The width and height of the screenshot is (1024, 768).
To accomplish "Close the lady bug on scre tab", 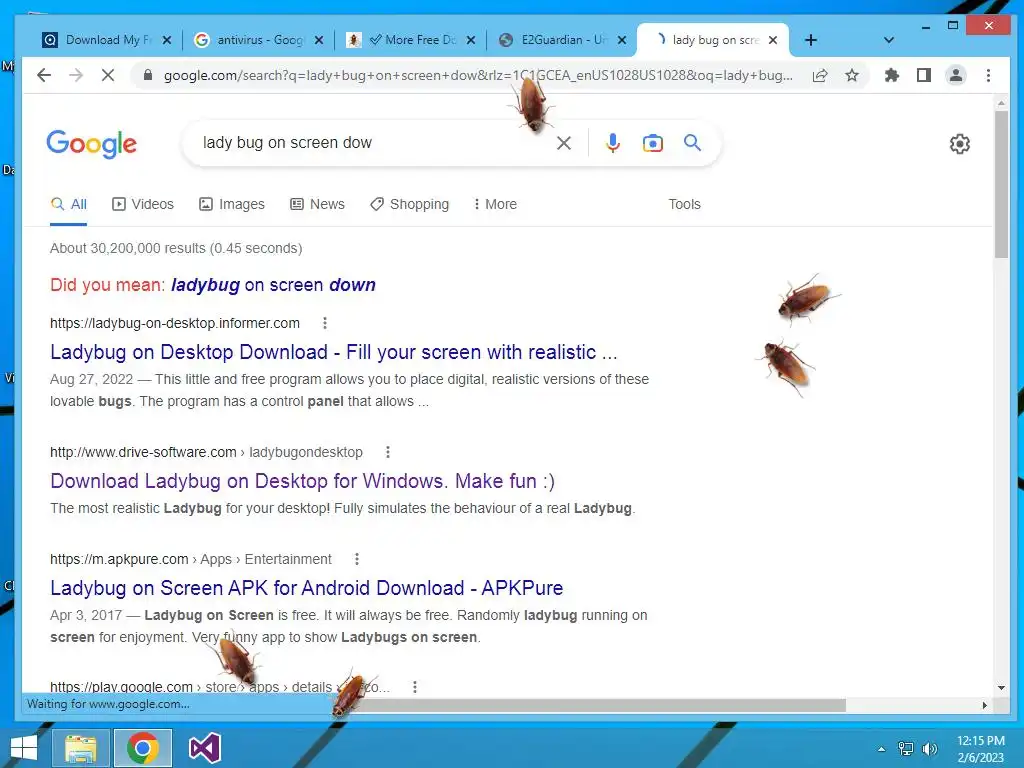I will pyautogui.click(x=773, y=40).
